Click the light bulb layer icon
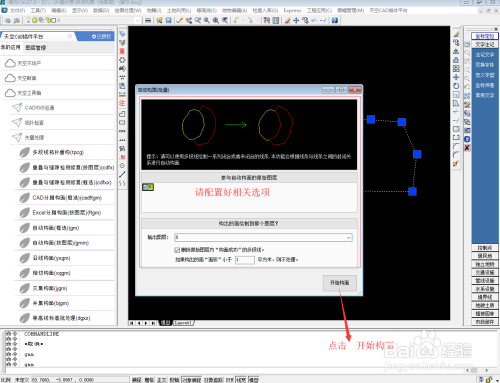Screen dimensions: 500x383 click(x=29, y=20)
